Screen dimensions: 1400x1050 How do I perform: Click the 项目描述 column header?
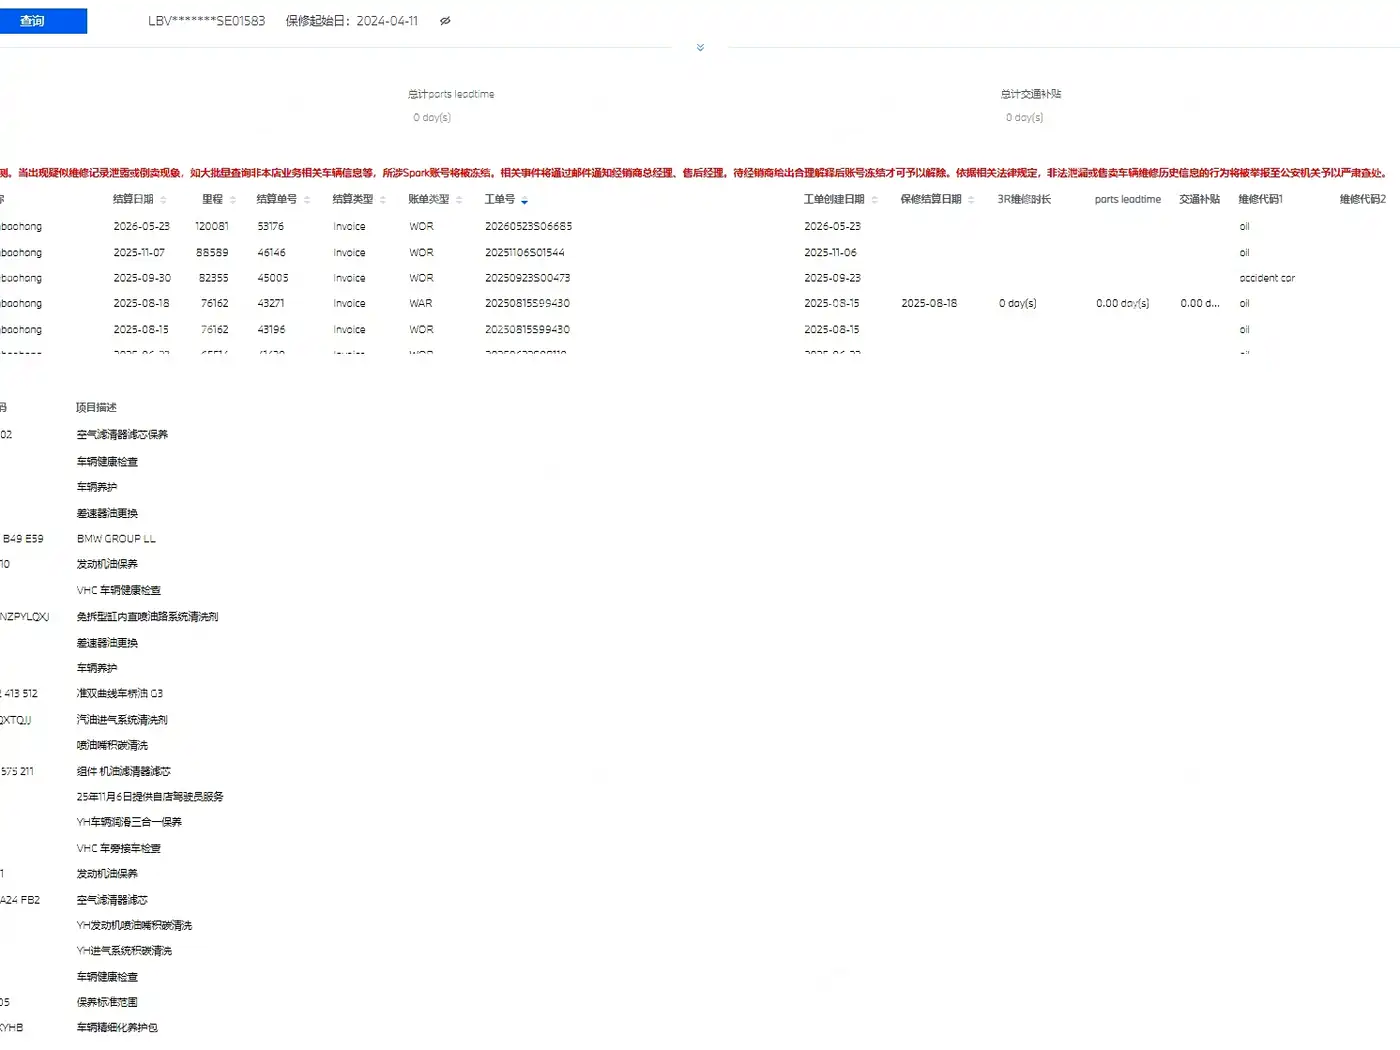point(96,408)
